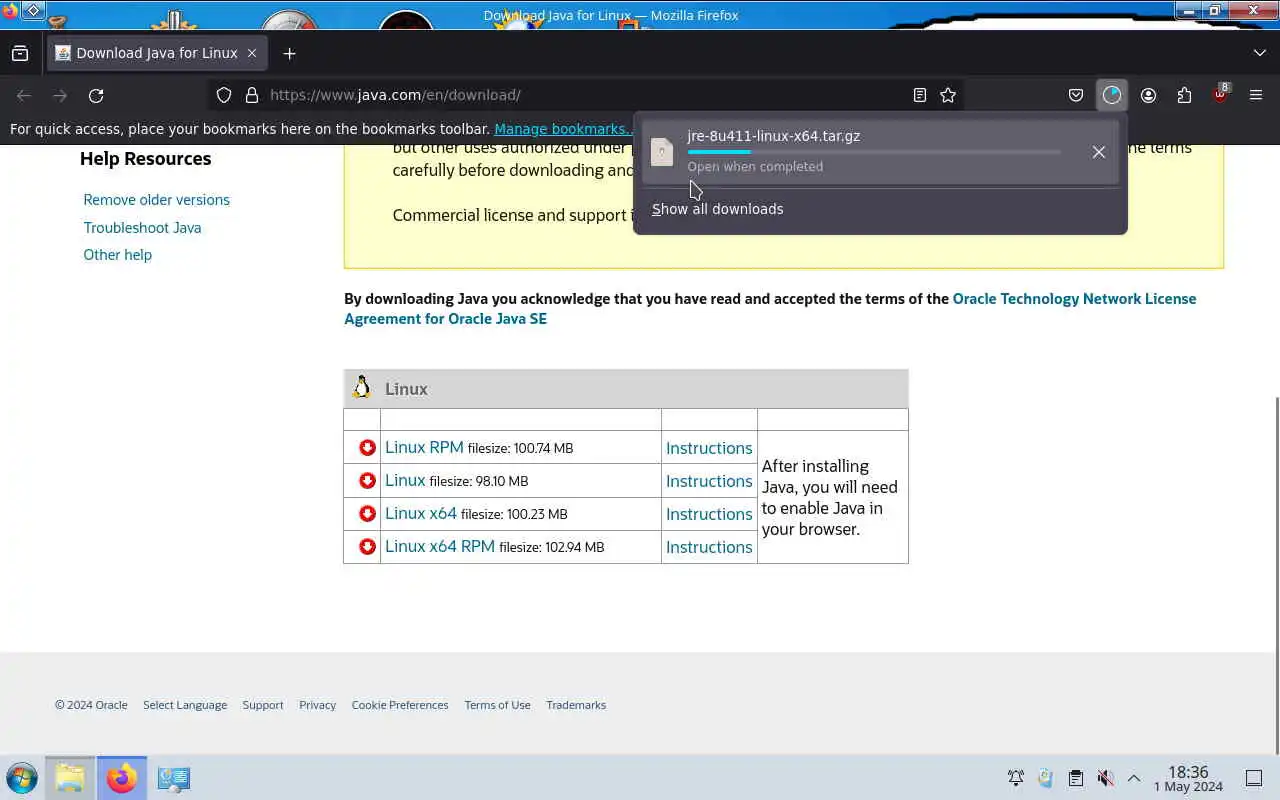Screen dimensions: 1280x800
Task: Click the jre-8u411-linux-x64.tar.gz download progress bar
Action: coord(874,152)
